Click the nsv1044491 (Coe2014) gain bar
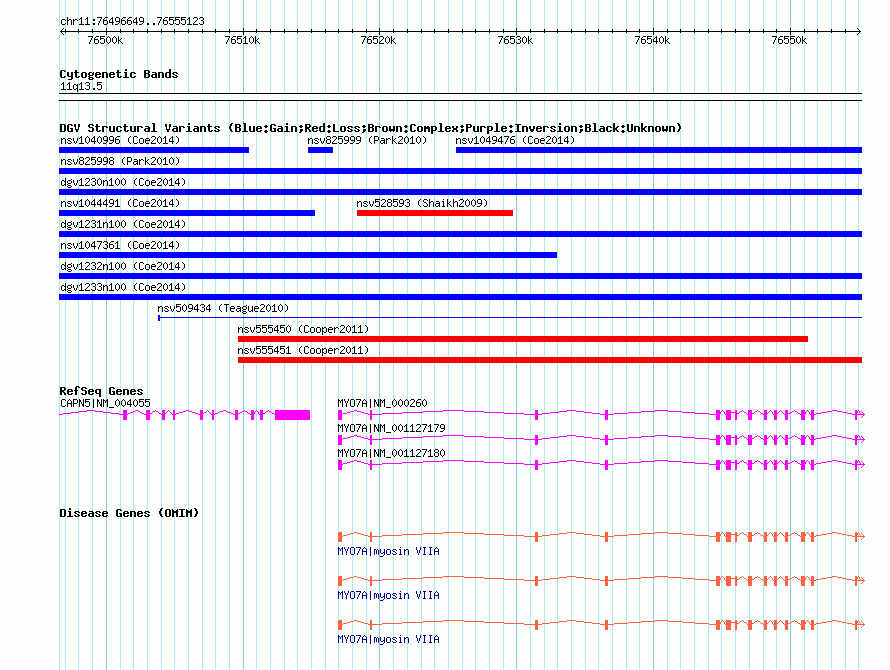890x670 pixels. coord(187,213)
